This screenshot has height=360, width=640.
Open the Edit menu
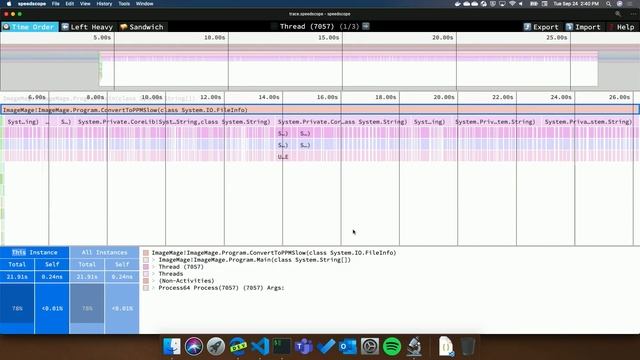(70, 4)
